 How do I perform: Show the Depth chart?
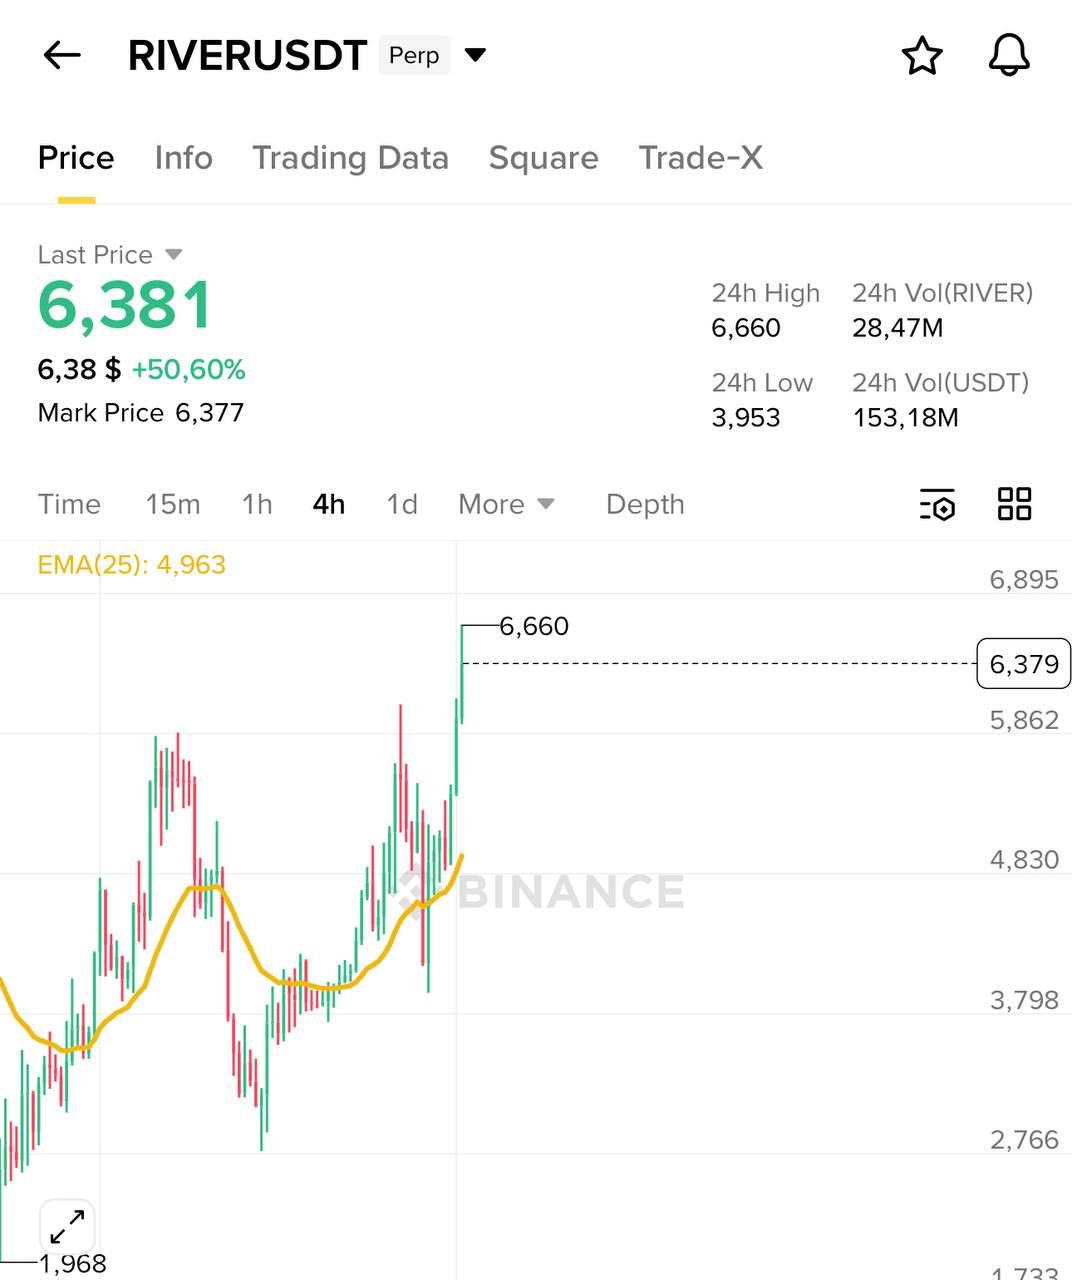pos(645,504)
